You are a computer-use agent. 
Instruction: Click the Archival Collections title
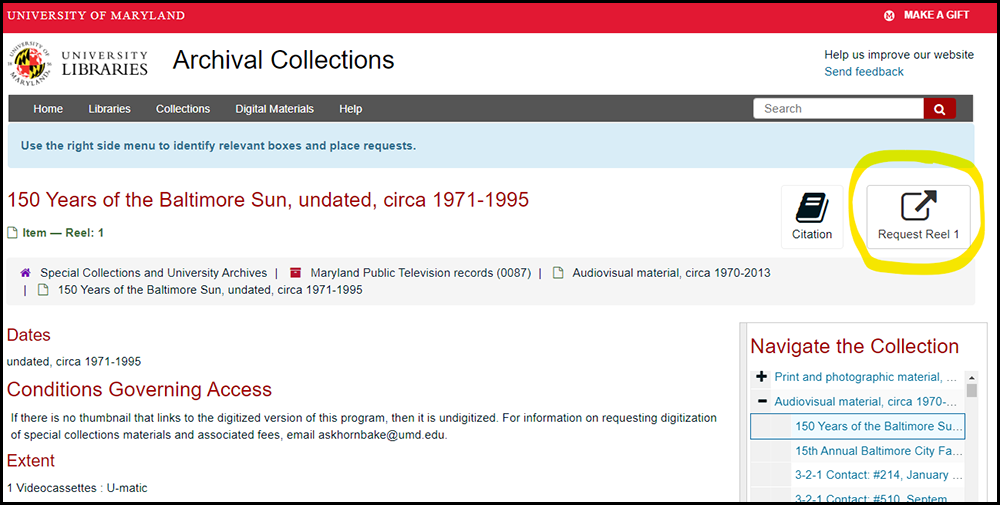coord(283,60)
